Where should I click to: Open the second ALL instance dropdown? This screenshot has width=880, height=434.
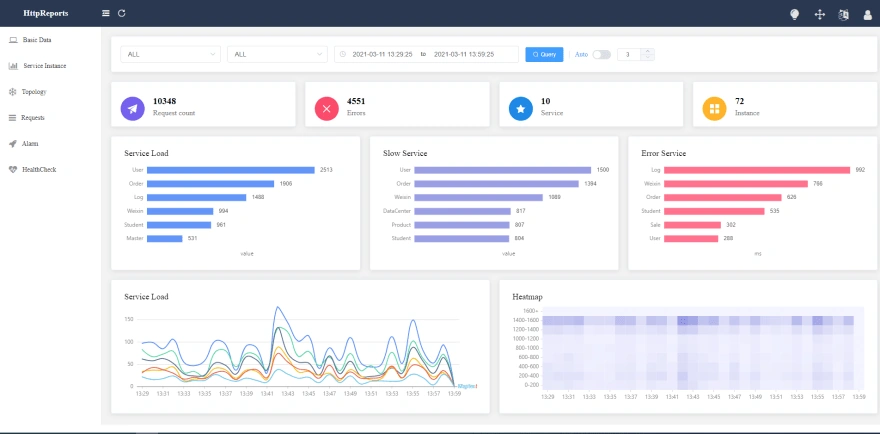[277, 54]
